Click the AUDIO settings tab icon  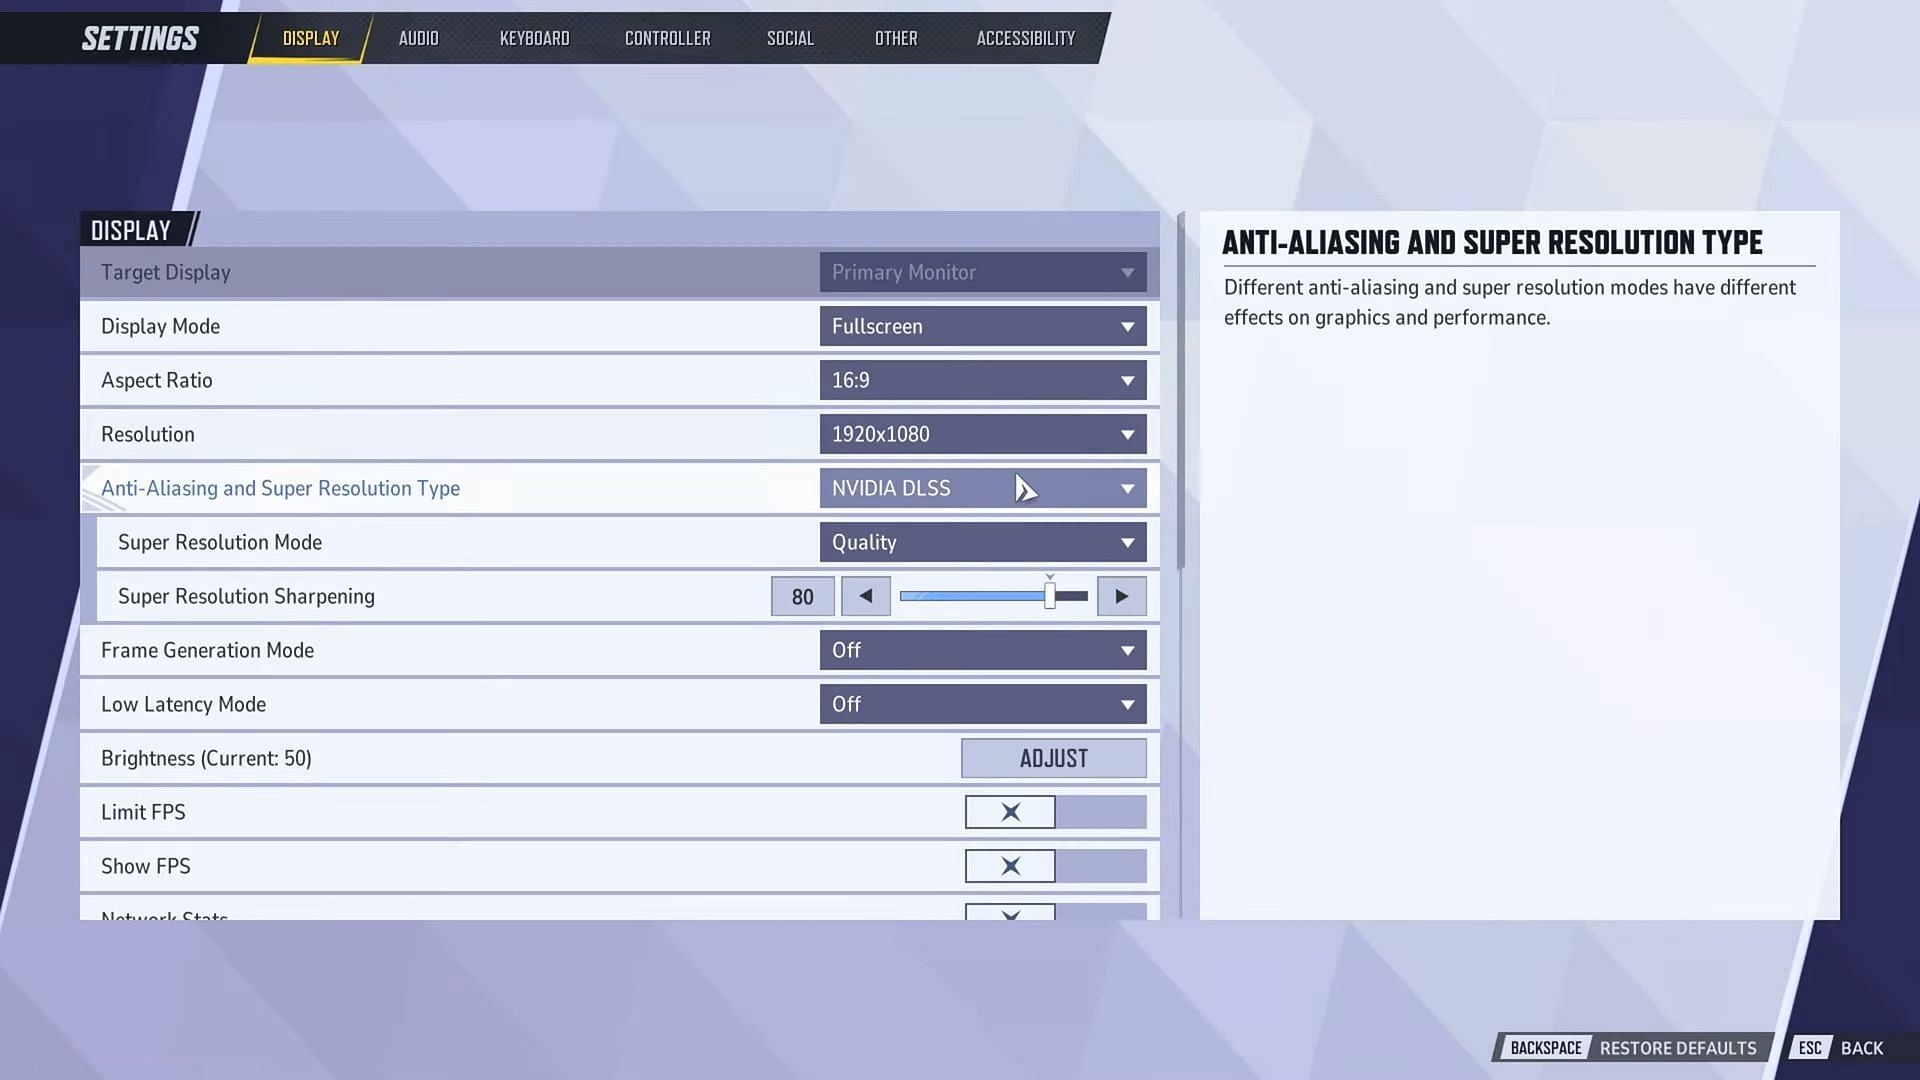418,37
